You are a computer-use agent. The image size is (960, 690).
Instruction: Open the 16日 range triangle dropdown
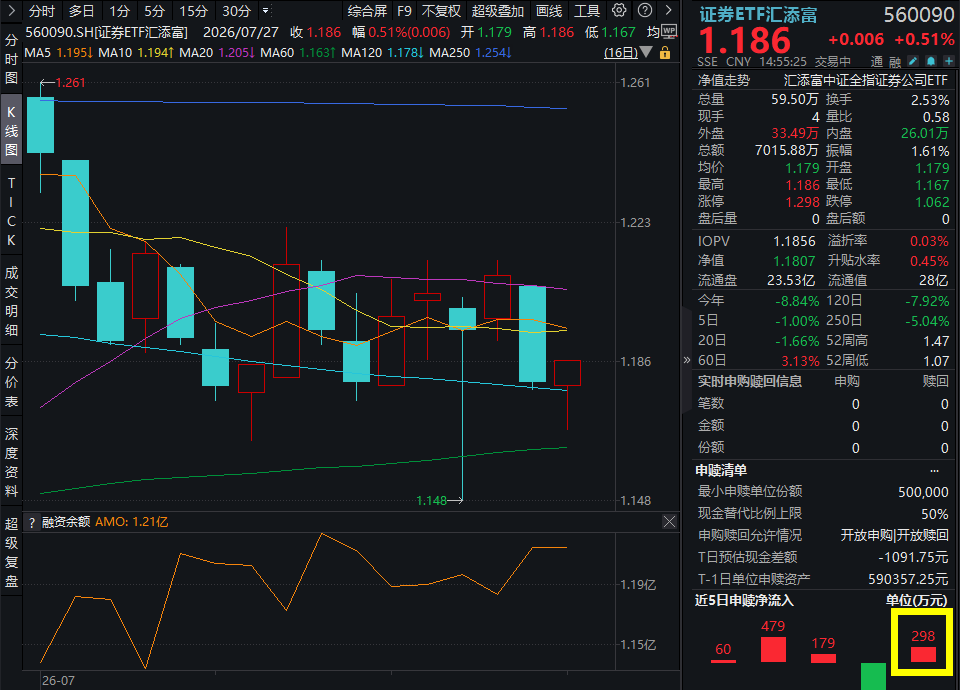646,53
